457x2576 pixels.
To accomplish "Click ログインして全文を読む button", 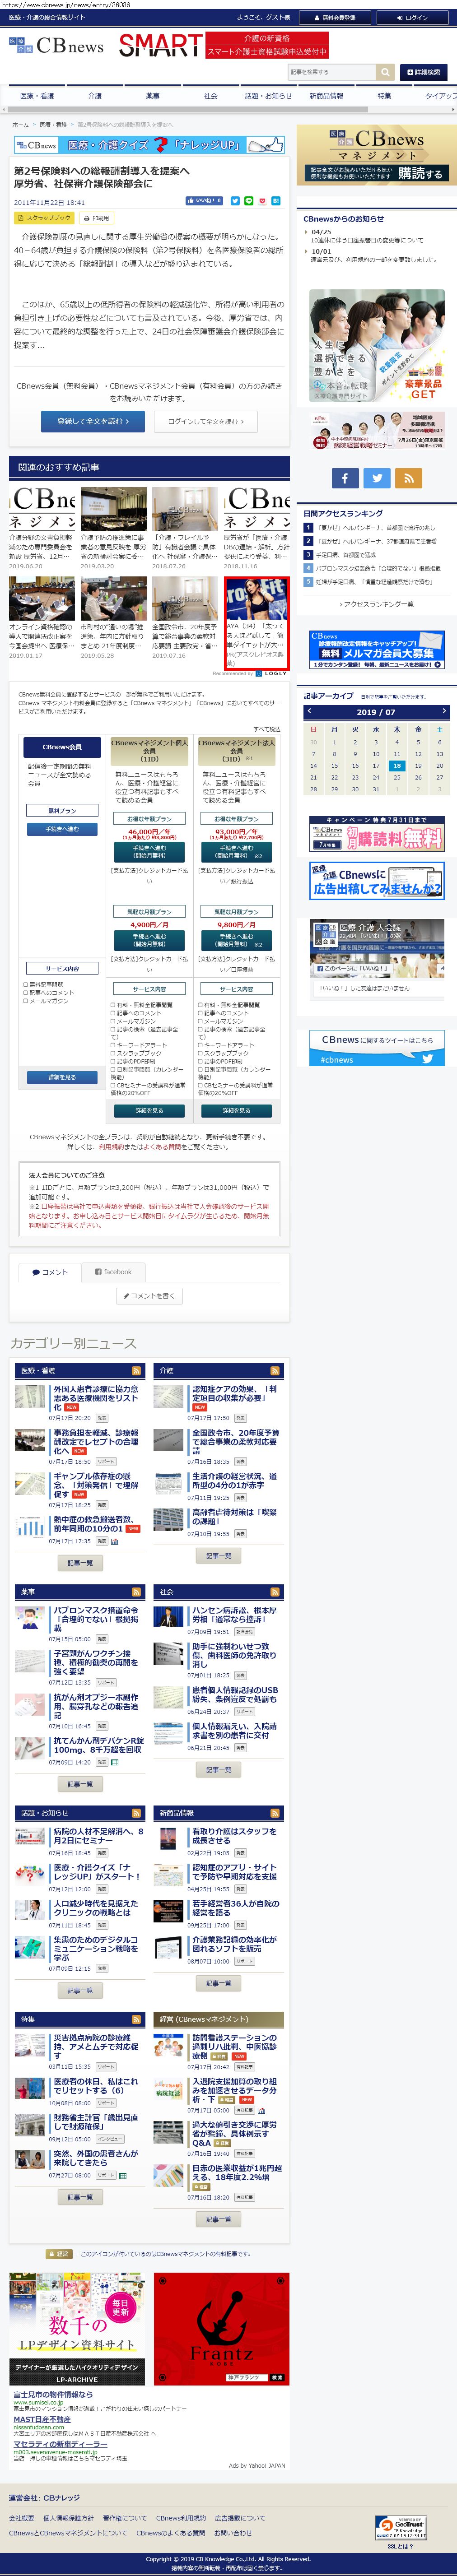I will tap(206, 422).
